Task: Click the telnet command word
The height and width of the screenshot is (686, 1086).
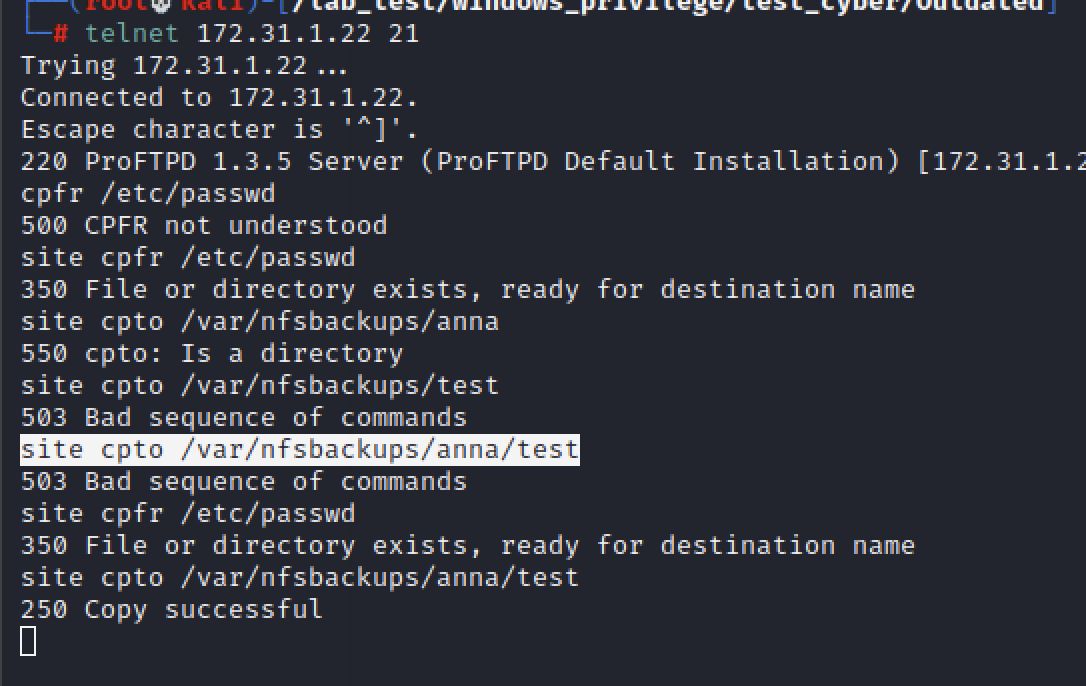Action: pyautogui.click(x=132, y=34)
